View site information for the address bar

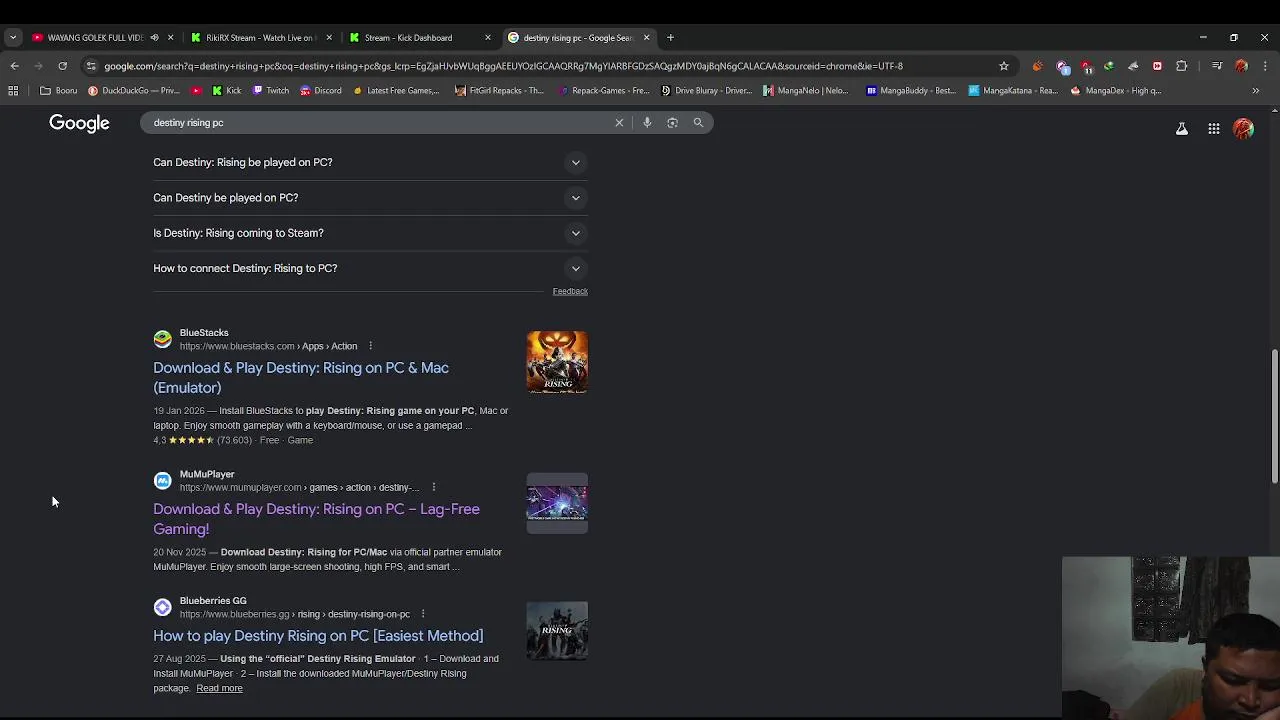91,66
